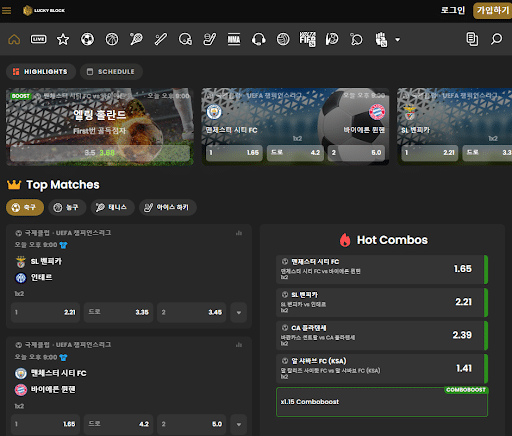Select the American football helmet icon
The image size is (512, 436).
click(x=185, y=39)
